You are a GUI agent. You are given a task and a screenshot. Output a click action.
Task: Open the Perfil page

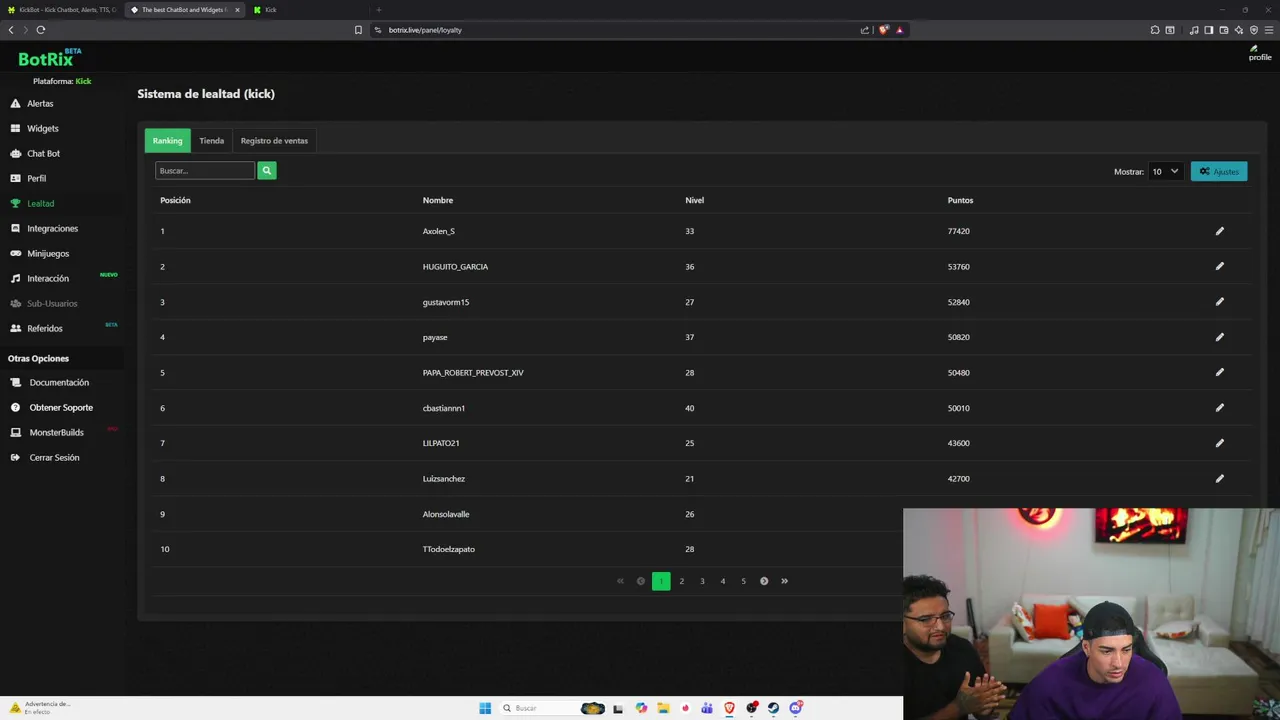[36, 179]
